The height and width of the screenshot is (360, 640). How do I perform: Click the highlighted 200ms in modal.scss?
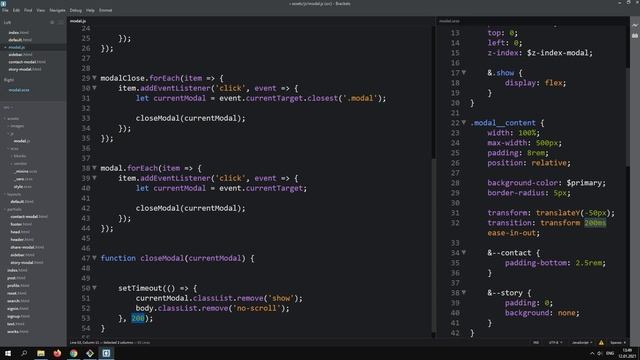pos(595,223)
